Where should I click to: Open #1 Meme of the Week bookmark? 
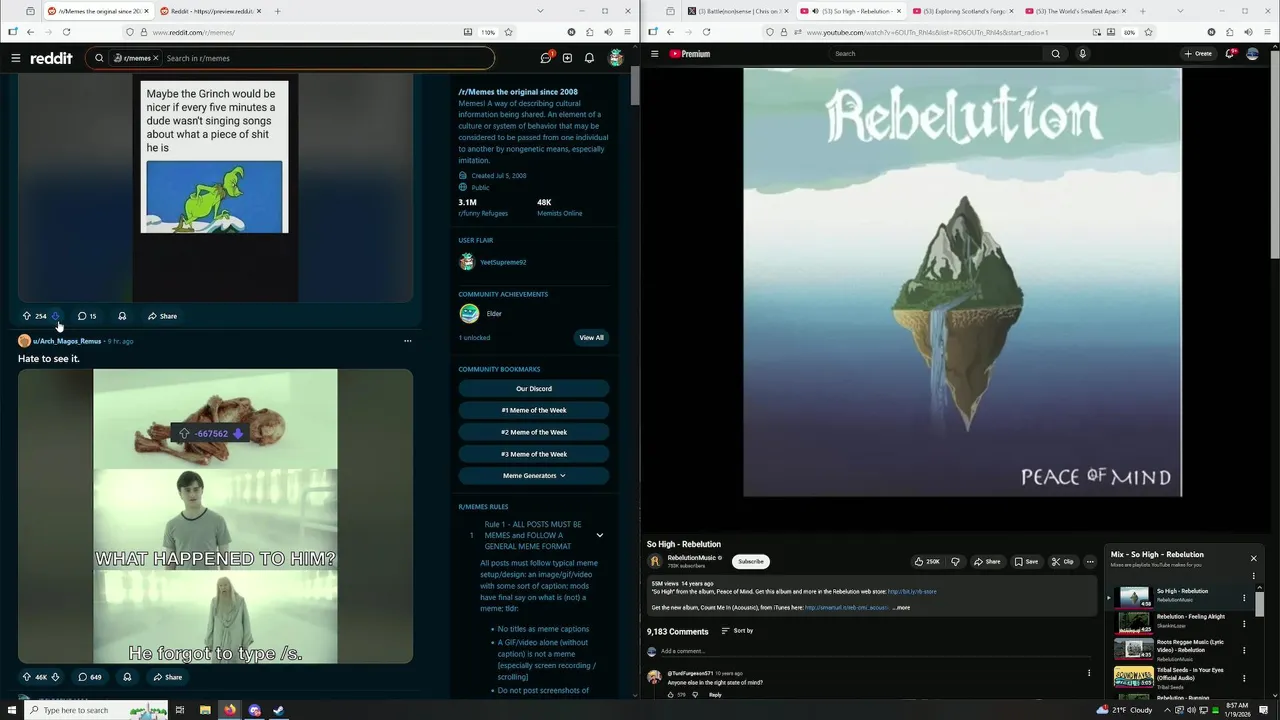[534, 410]
